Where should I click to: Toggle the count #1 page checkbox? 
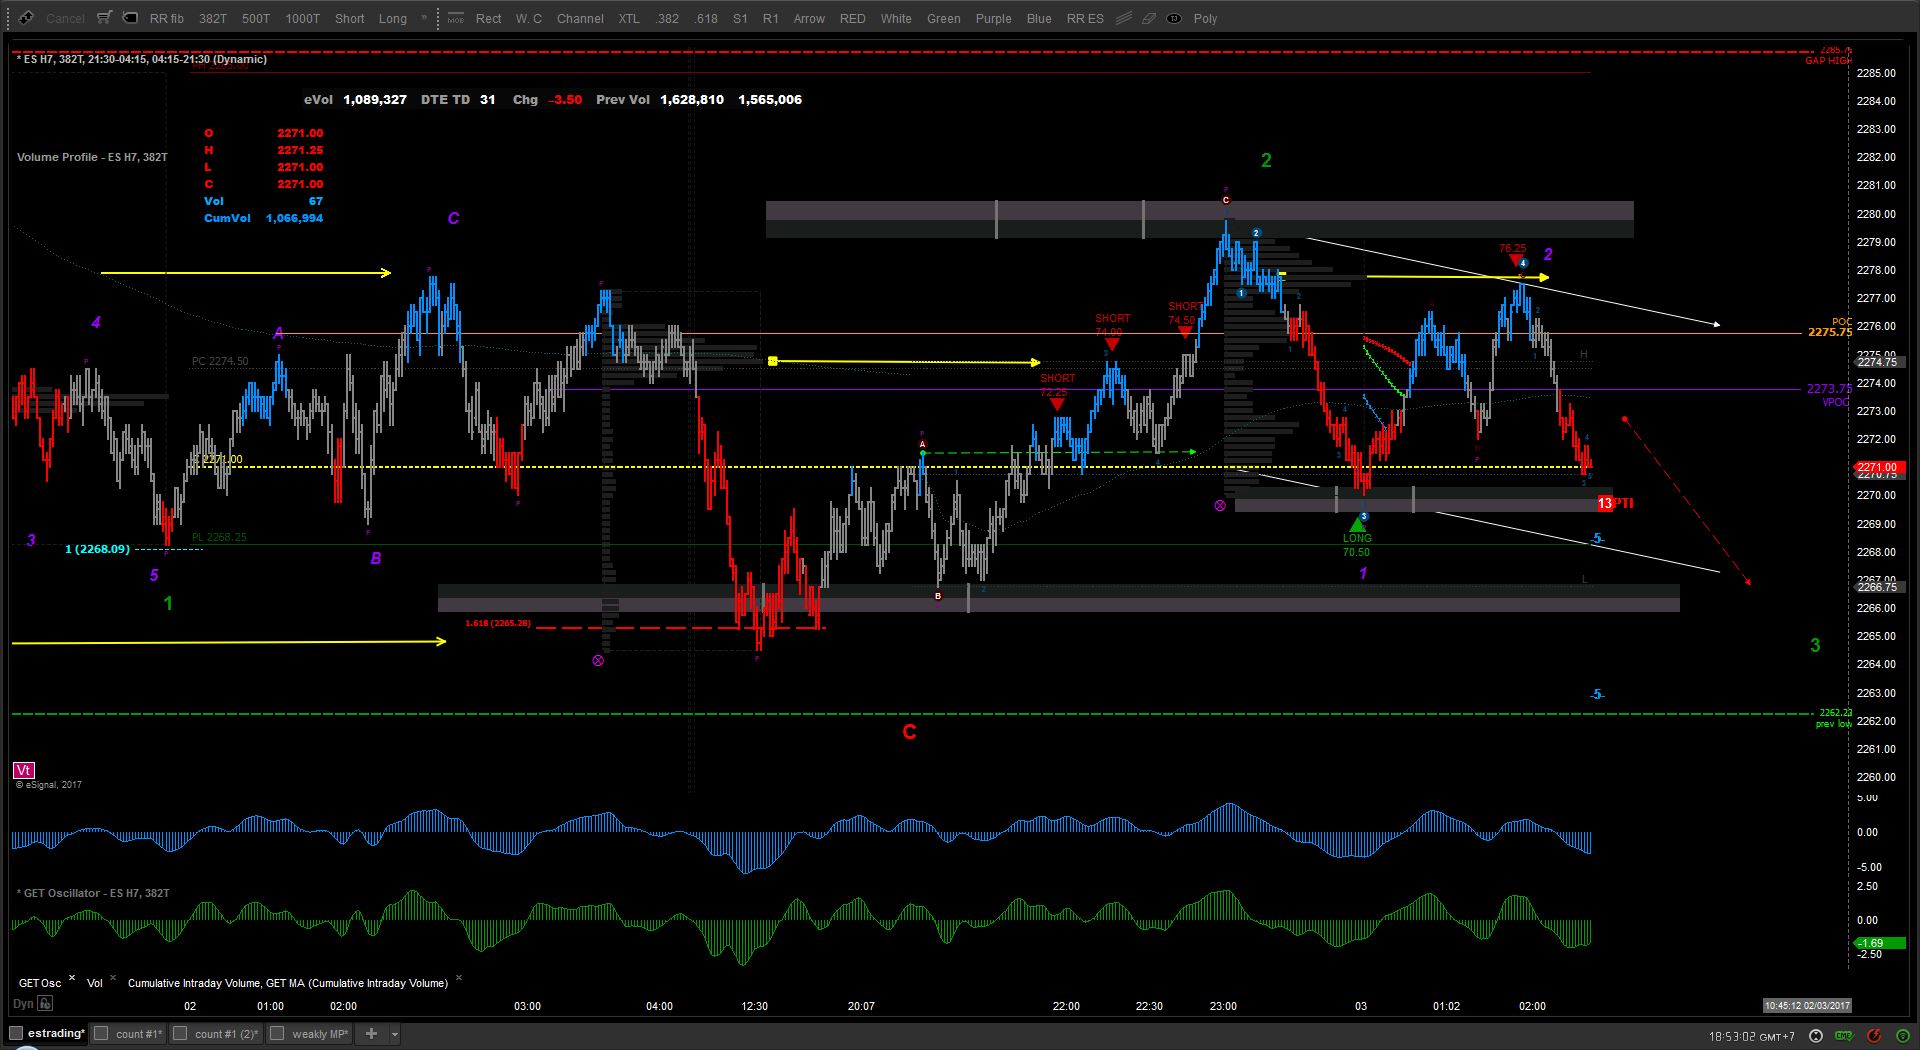[x=100, y=1033]
